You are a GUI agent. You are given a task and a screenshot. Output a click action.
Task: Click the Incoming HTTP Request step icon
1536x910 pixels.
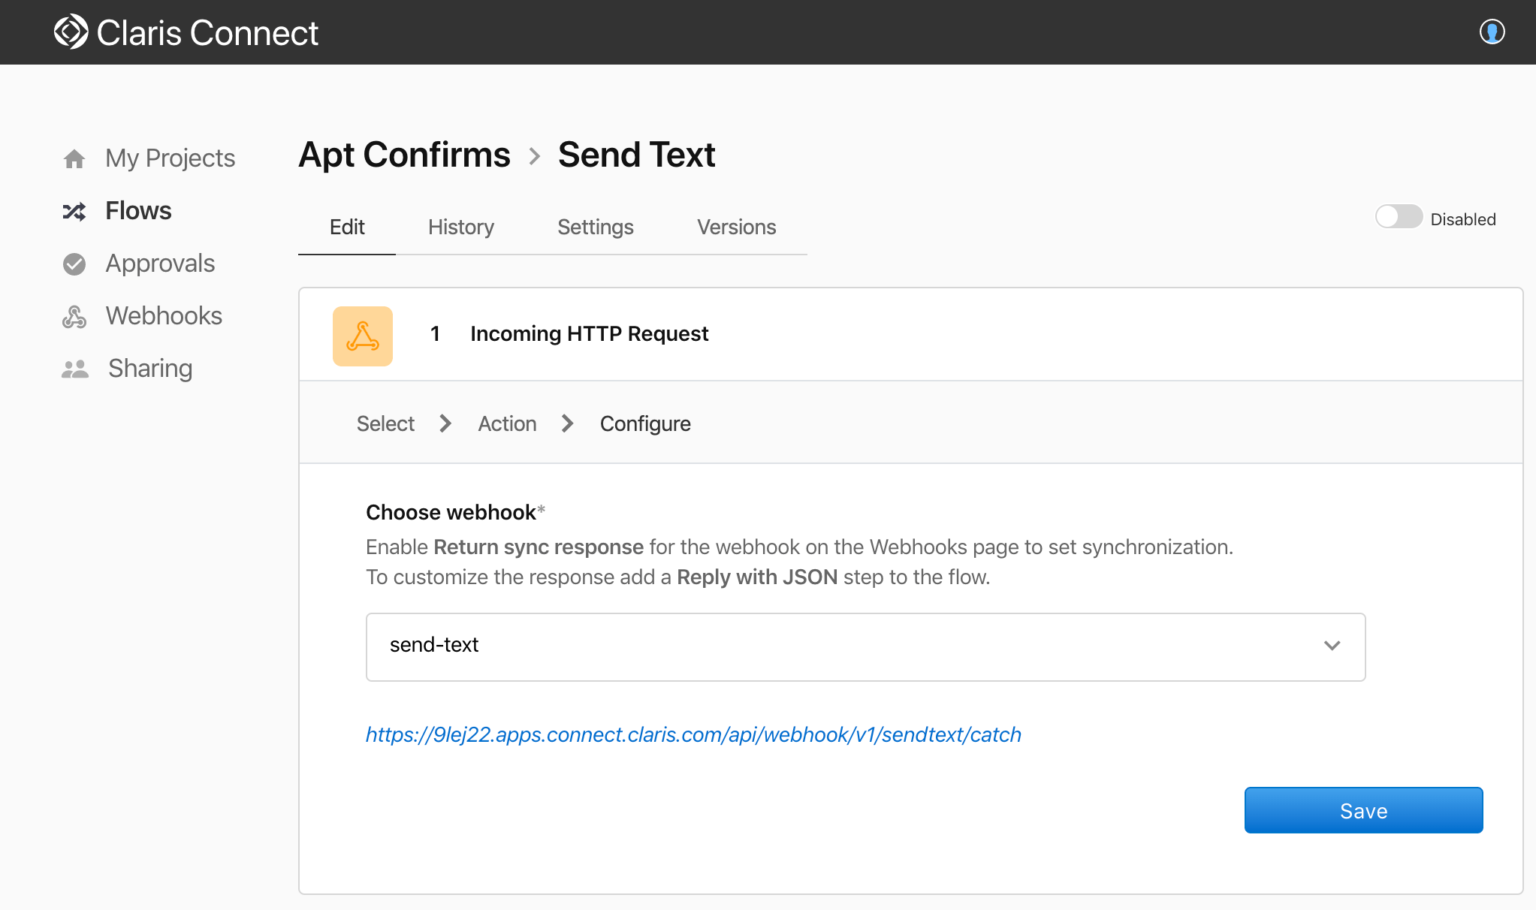[x=362, y=336]
